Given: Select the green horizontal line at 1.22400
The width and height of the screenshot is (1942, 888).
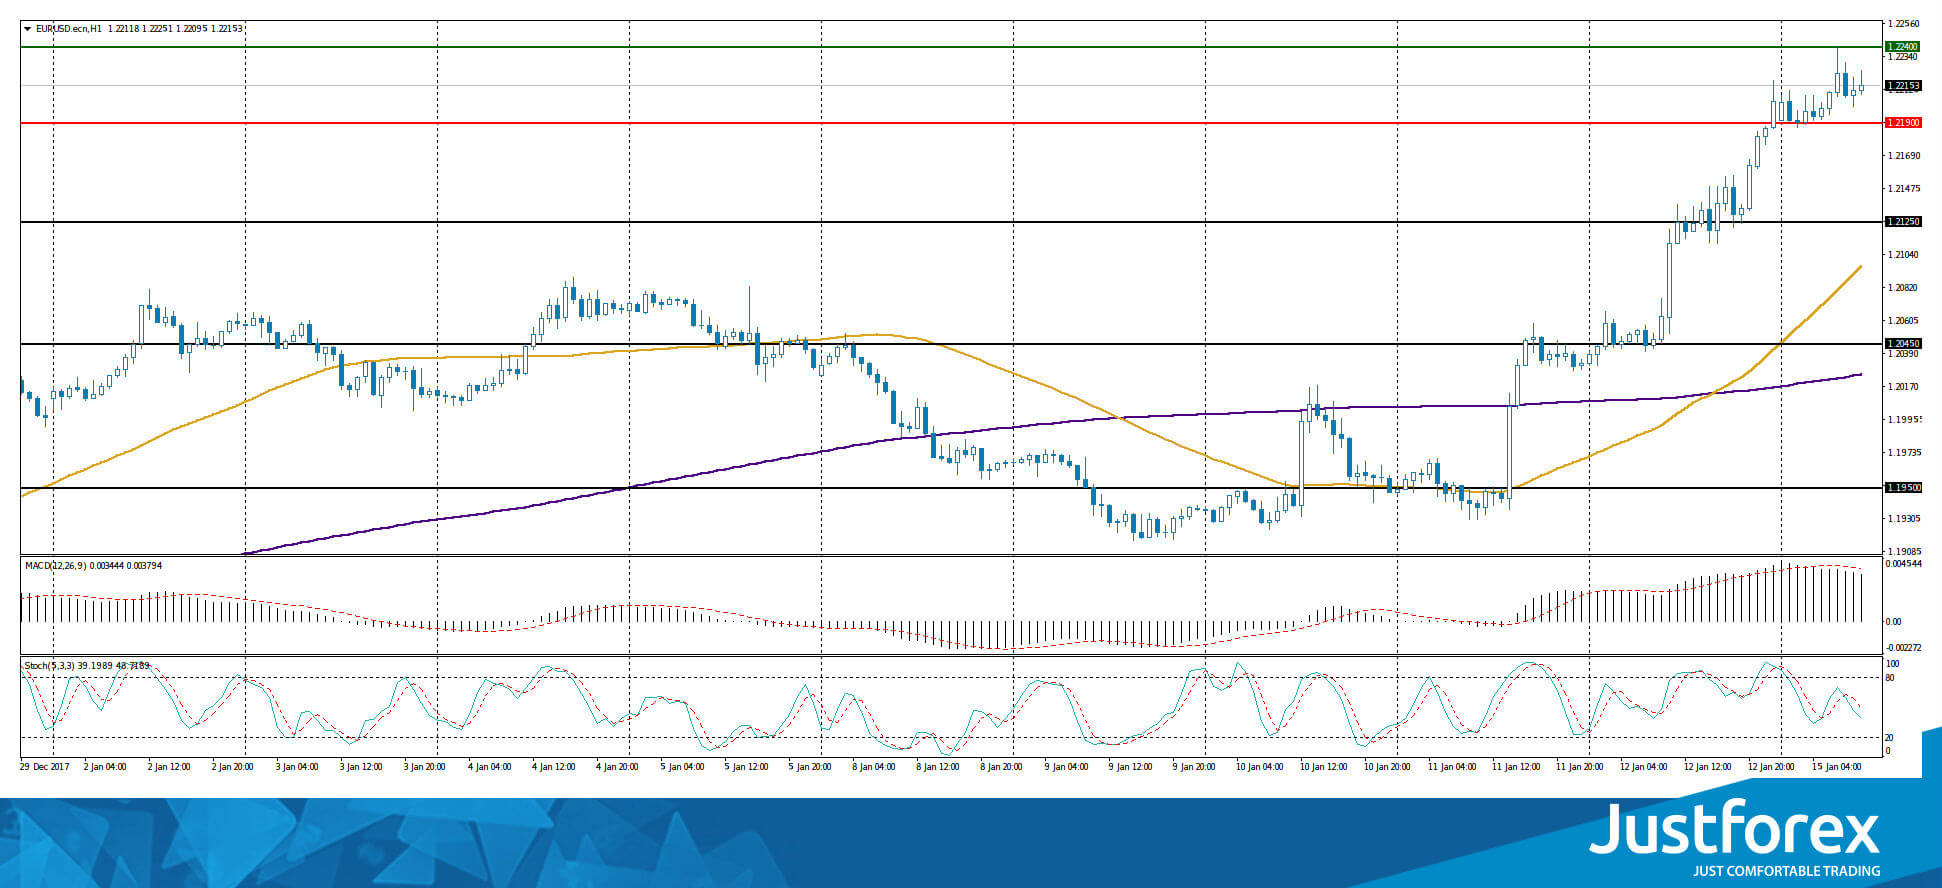Looking at the screenshot, I should (950, 47).
